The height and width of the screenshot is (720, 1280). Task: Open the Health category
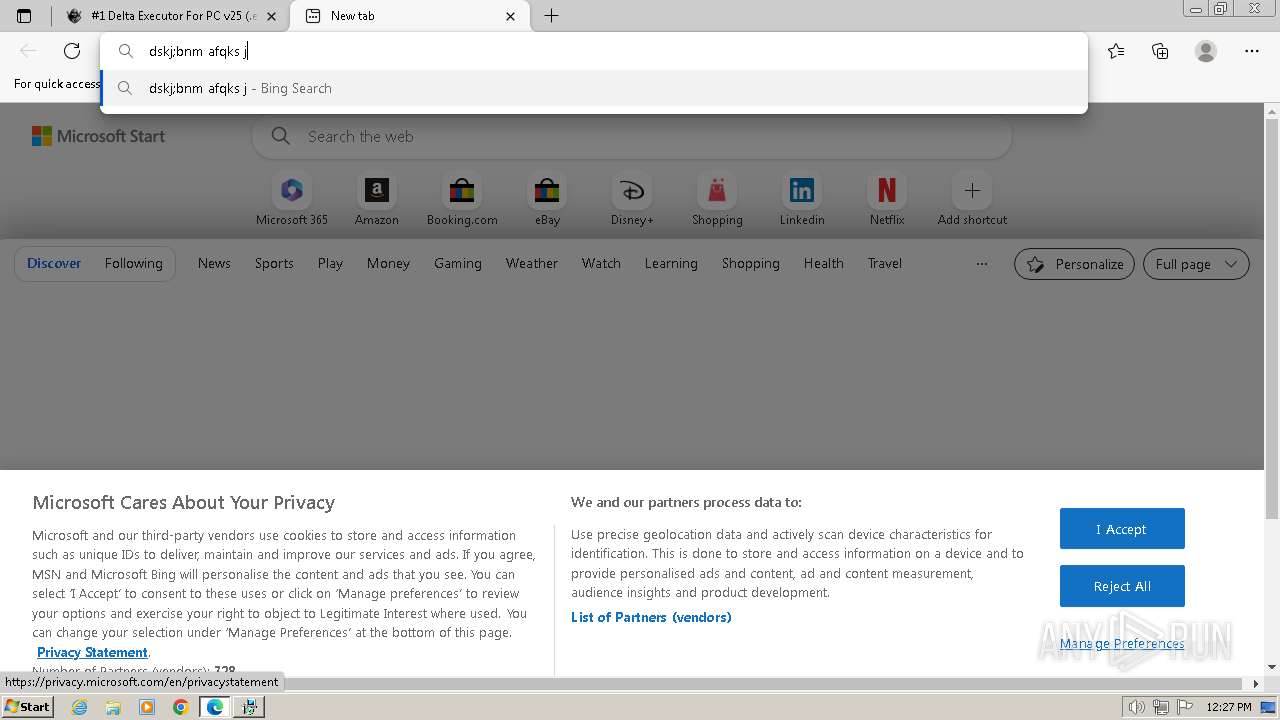[x=824, y=263]
